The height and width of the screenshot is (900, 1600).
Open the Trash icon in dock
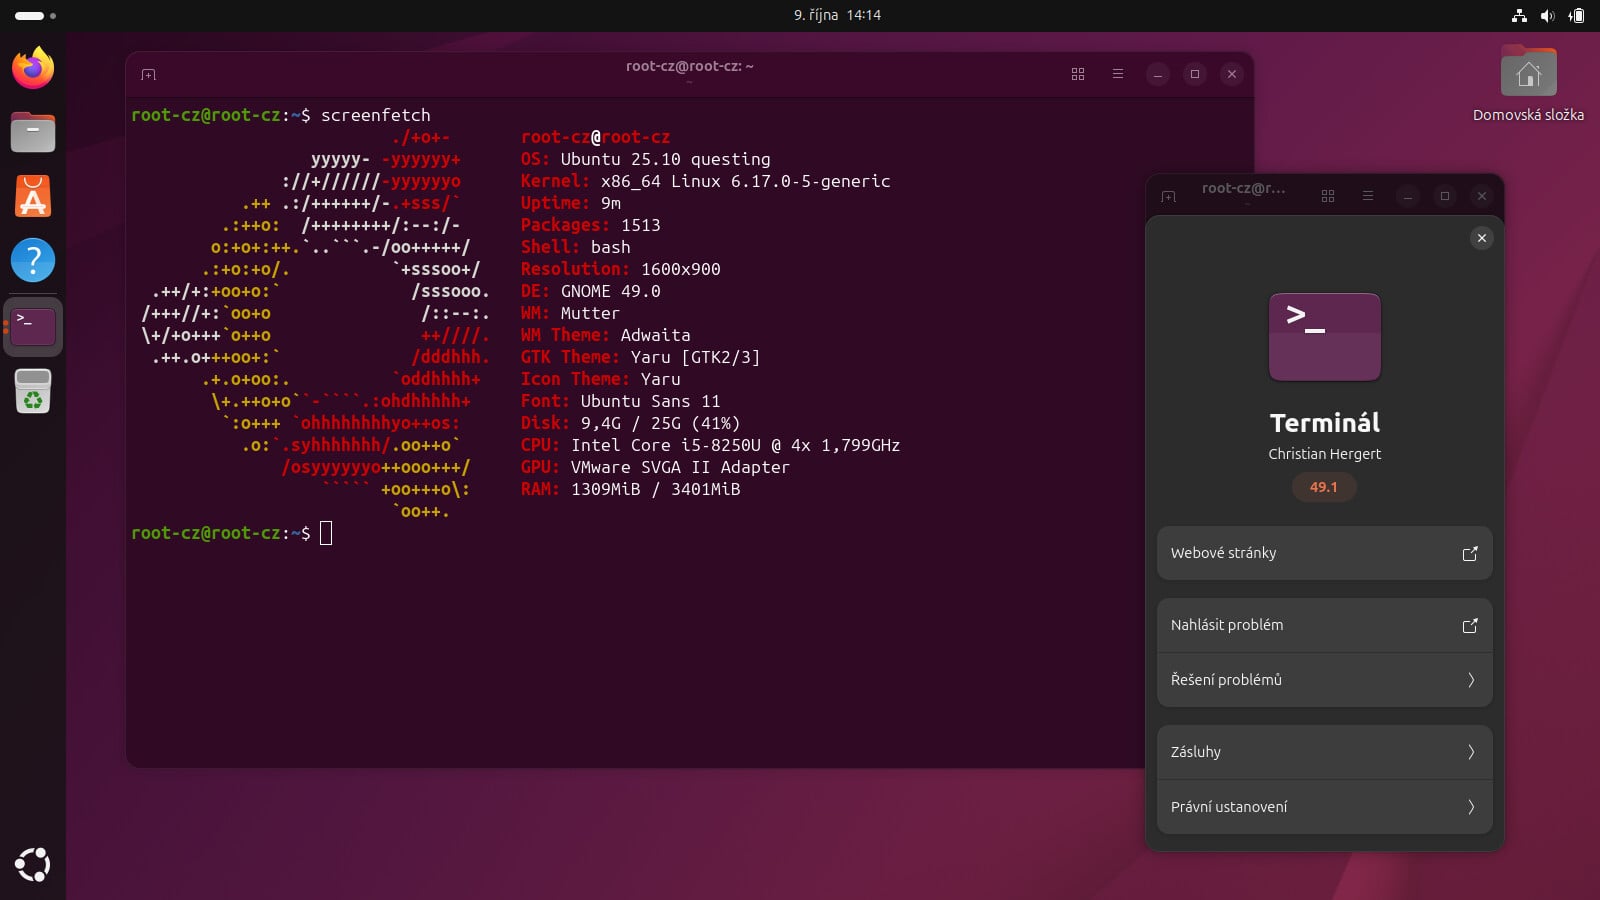33,391
